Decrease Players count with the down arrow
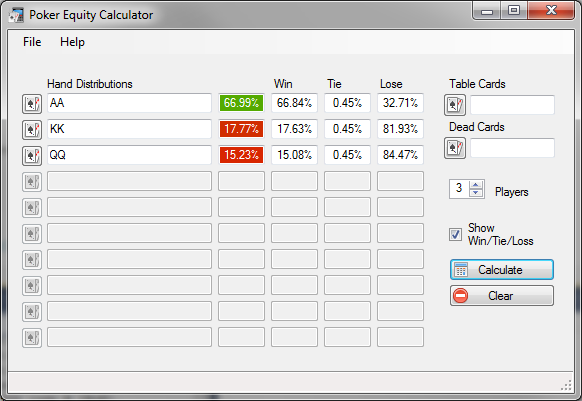Screen dimensions: 582x401 [x=475, y=193]
